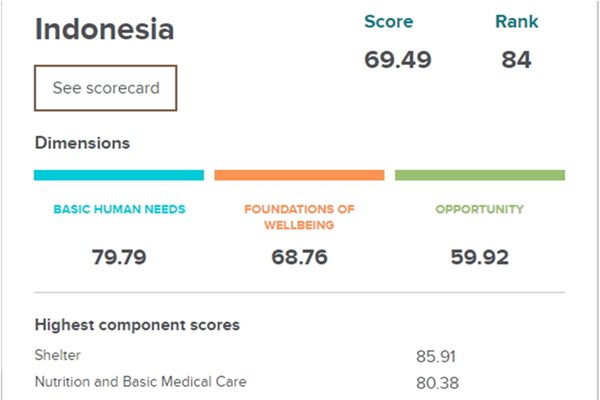Click the Dimensions section heading
This screenshot has height=400, width=600.
(x=82, y=143)
